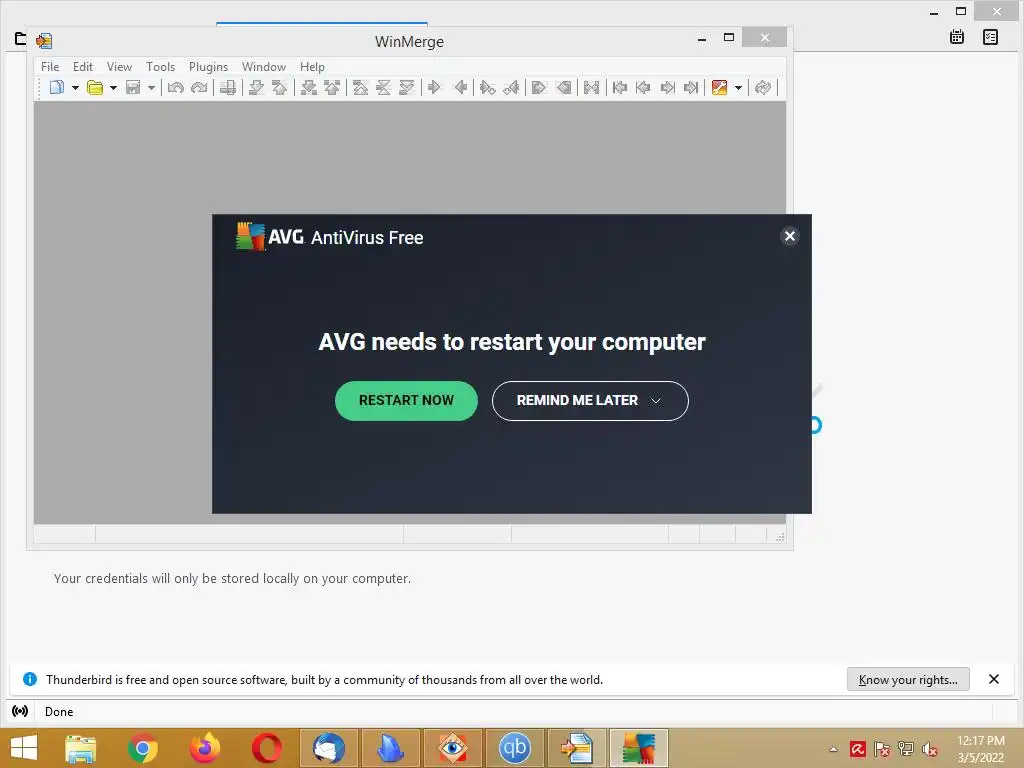The width and height of the screenshot is (1024, 768).
Task: Open the Help menu in WinMerge
Action: click(x=312, y=67)
